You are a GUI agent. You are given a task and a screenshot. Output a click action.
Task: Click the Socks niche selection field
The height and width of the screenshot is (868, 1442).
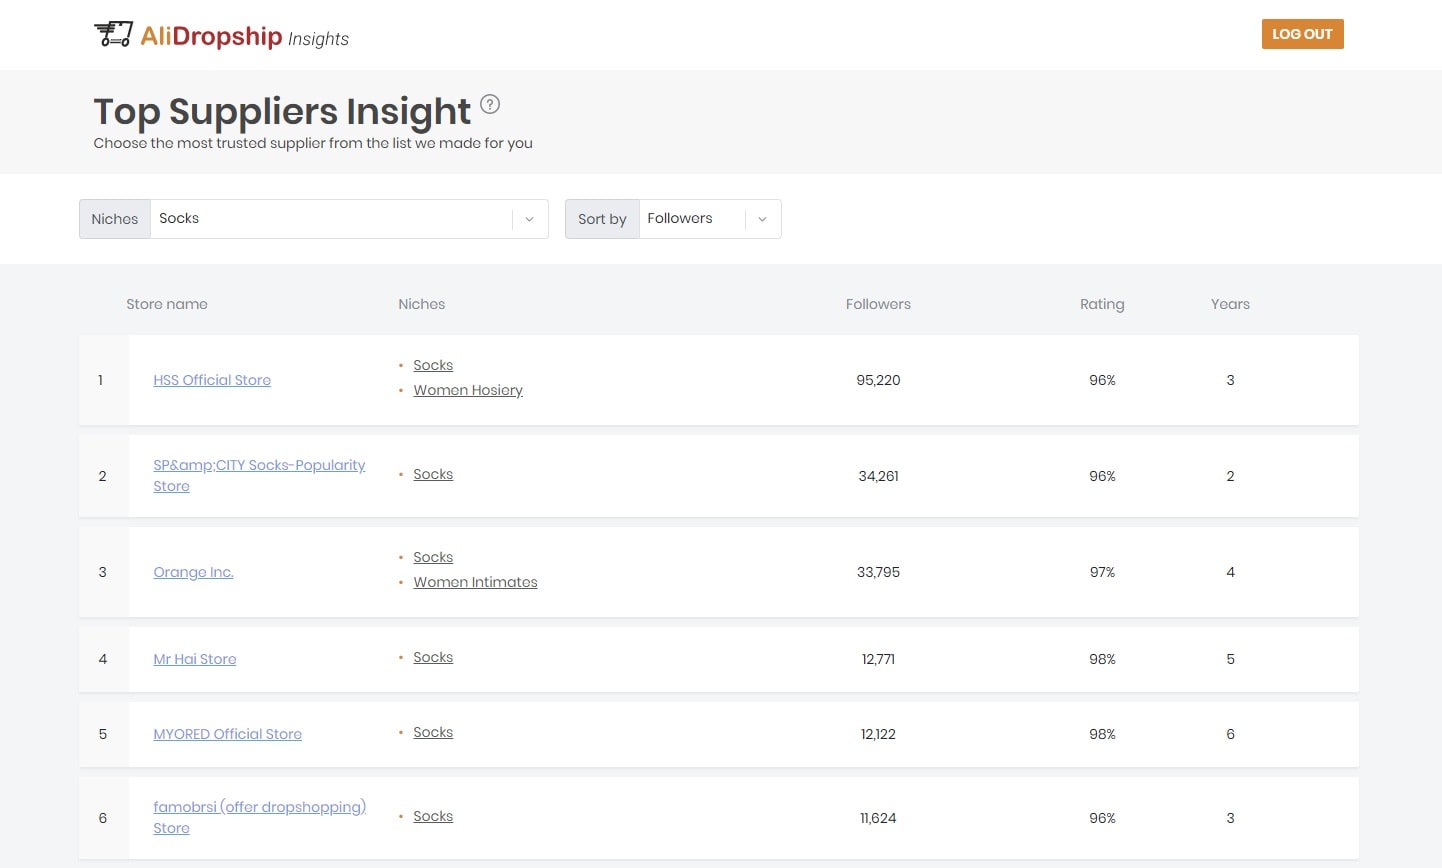[x=330, y=219]
